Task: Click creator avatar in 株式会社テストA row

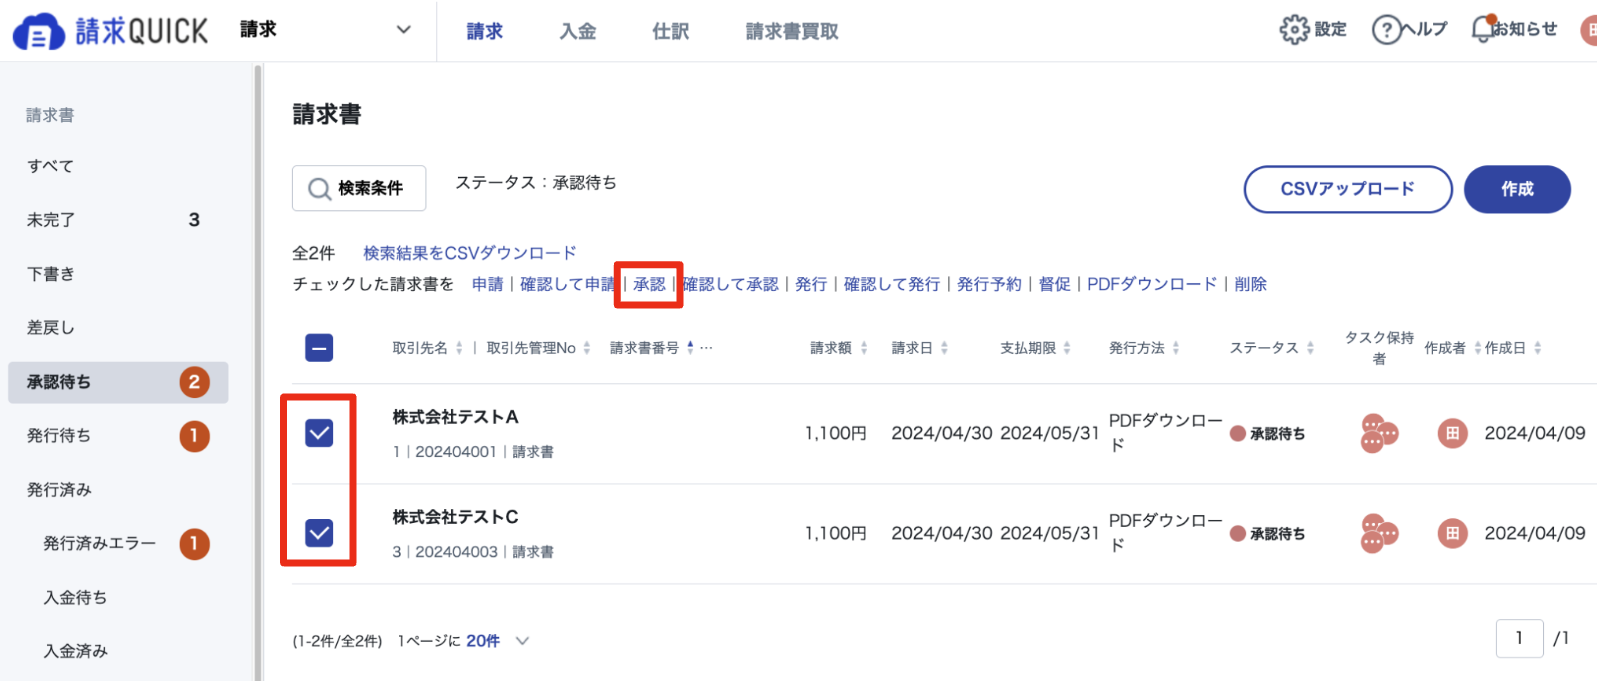Action: 1452,433
